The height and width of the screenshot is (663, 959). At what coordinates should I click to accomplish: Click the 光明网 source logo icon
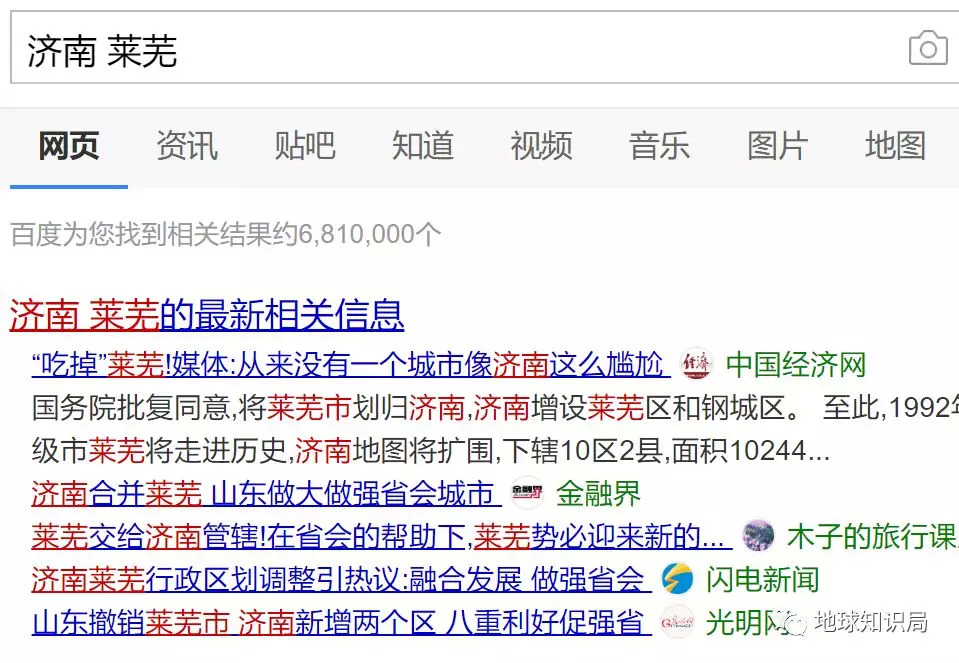point(677,622)
